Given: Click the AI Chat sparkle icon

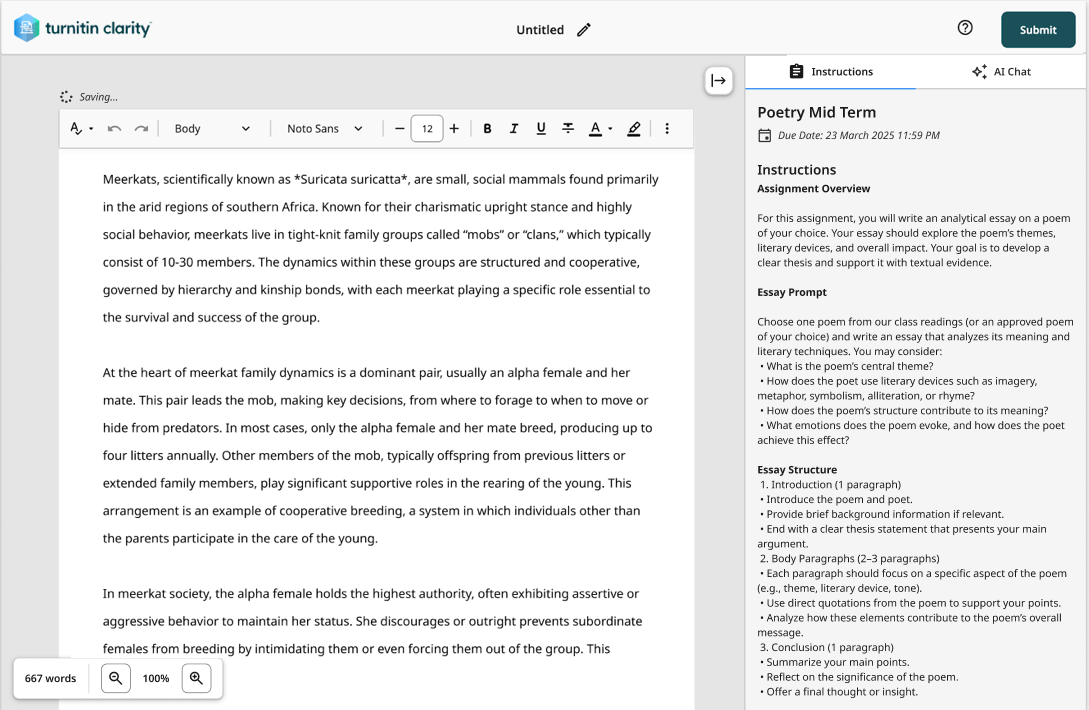Looking at the screenshot, I should [x=979, y=72].
